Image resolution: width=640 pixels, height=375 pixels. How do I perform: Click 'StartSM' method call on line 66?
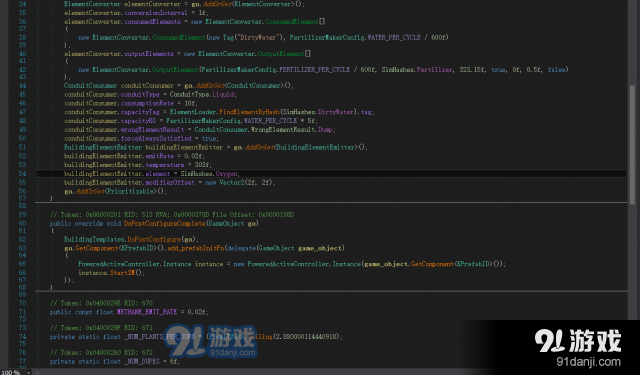[122, 273]
